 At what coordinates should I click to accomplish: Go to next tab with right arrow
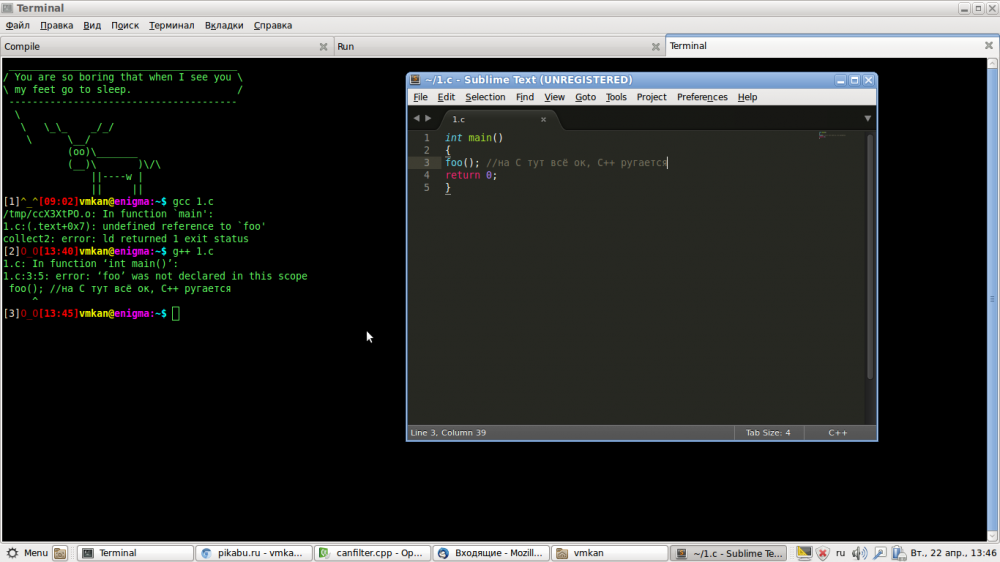pyautogui.click(x=429, y=118)
